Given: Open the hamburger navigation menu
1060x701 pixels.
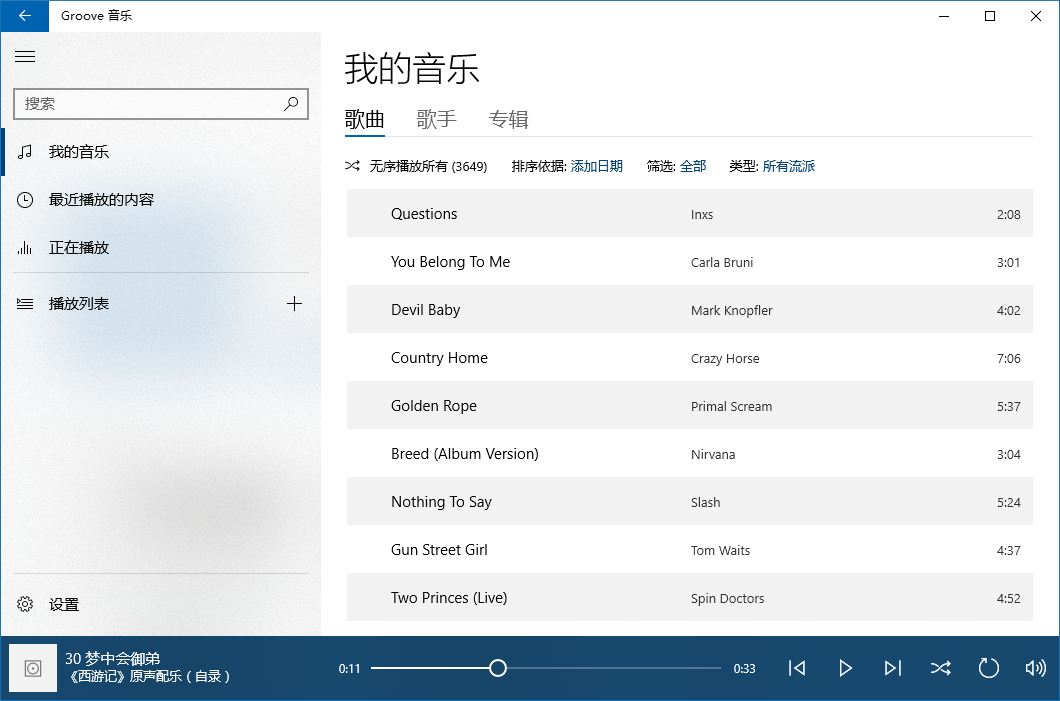Looking at the screenshot, I should pyautogui.click(x=25, y=57).
